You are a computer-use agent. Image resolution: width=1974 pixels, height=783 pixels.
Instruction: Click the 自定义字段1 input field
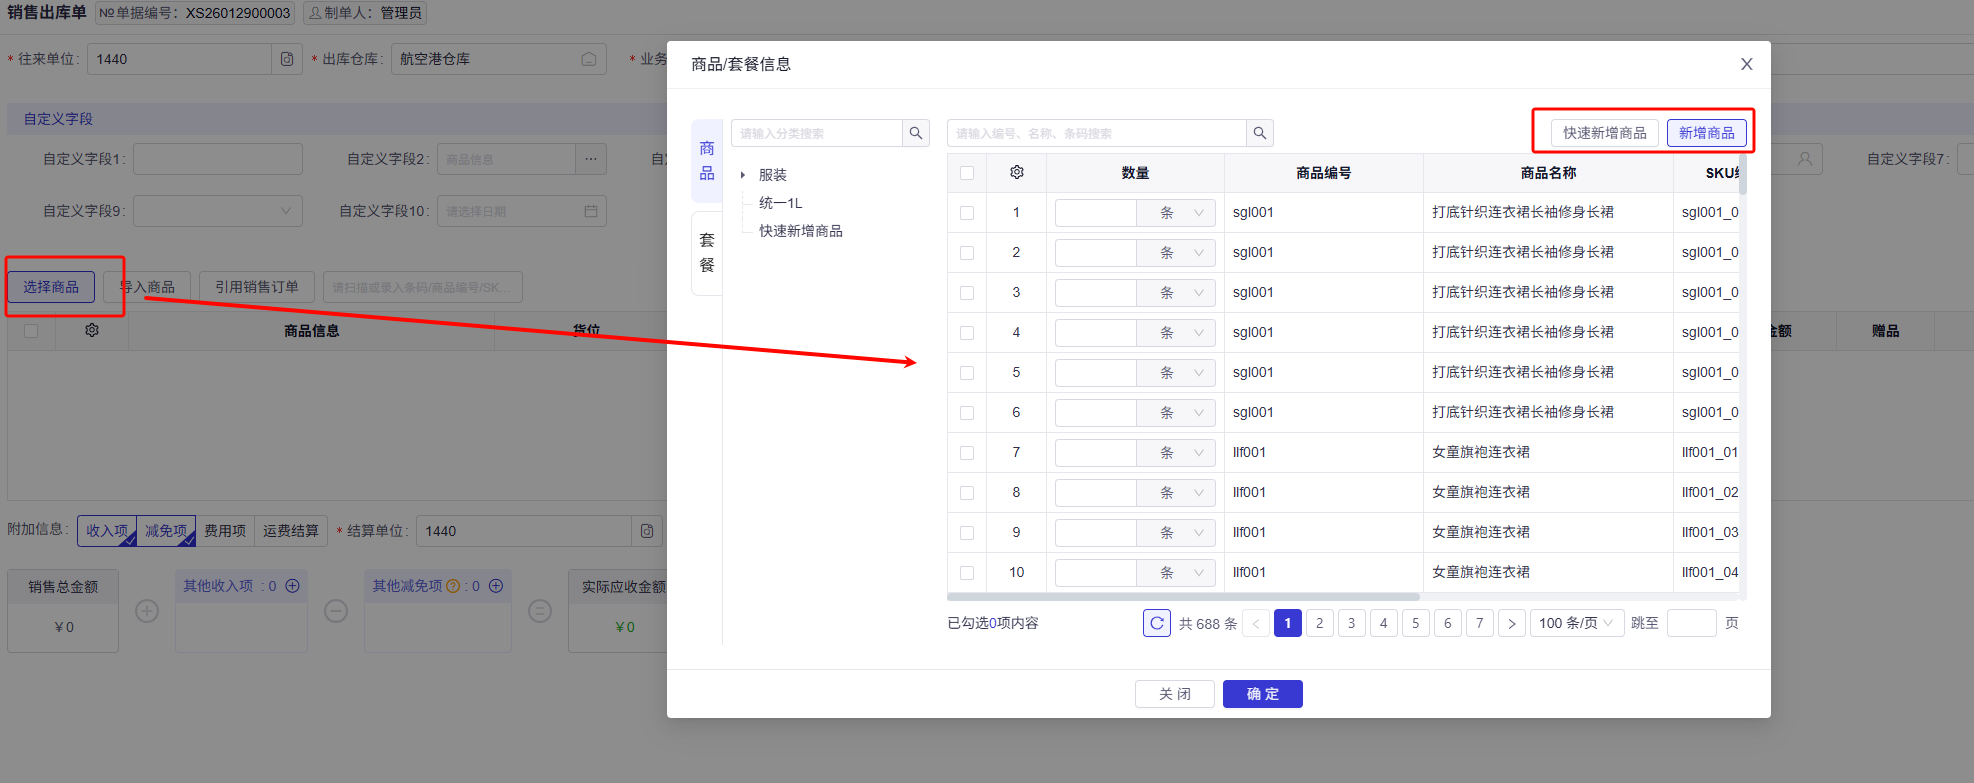coord(218,159)
